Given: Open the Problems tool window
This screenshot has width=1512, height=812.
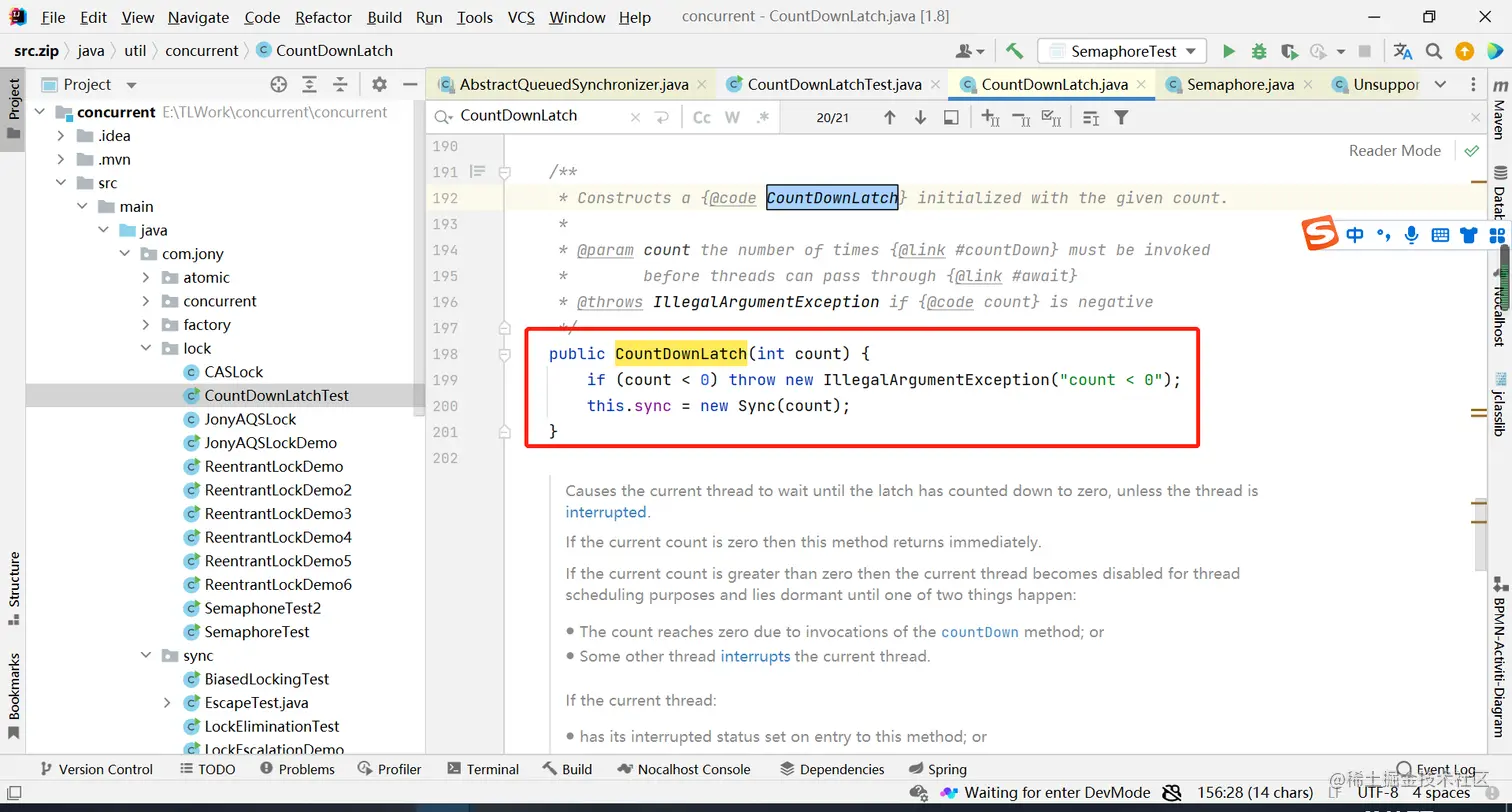Looking at the screenshot, I should 297,769.
